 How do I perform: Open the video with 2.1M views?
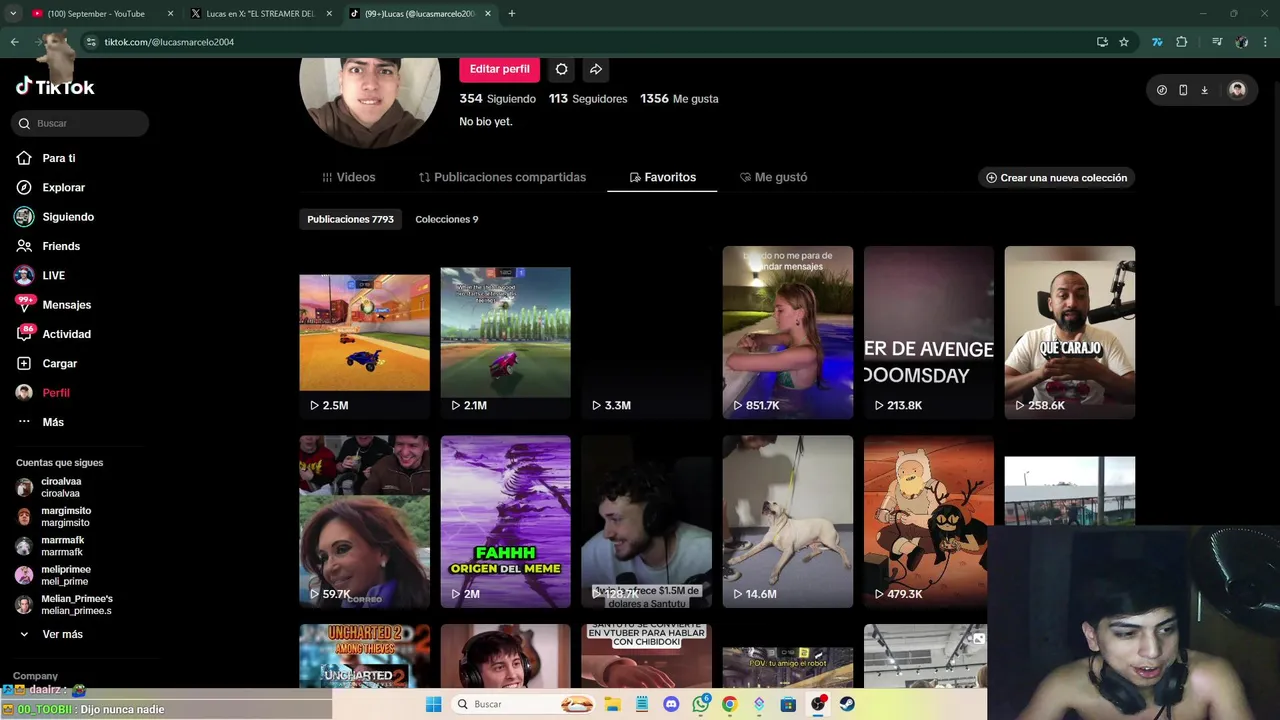coord(505,332)
